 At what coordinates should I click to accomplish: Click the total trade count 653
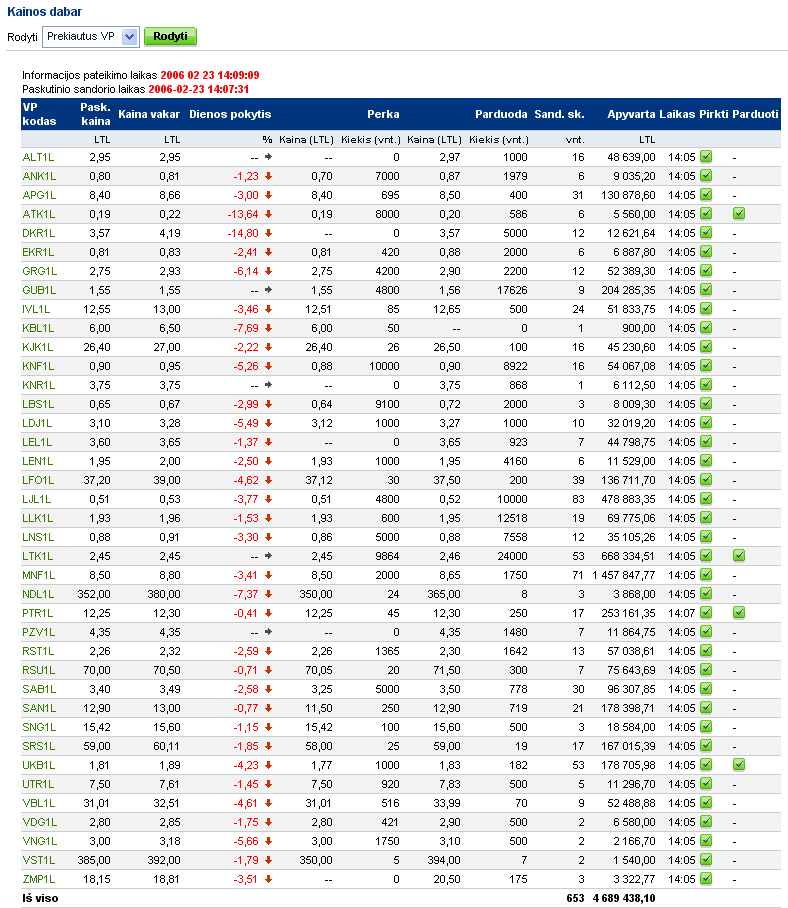pyautogui.click(x=576, y=898)
